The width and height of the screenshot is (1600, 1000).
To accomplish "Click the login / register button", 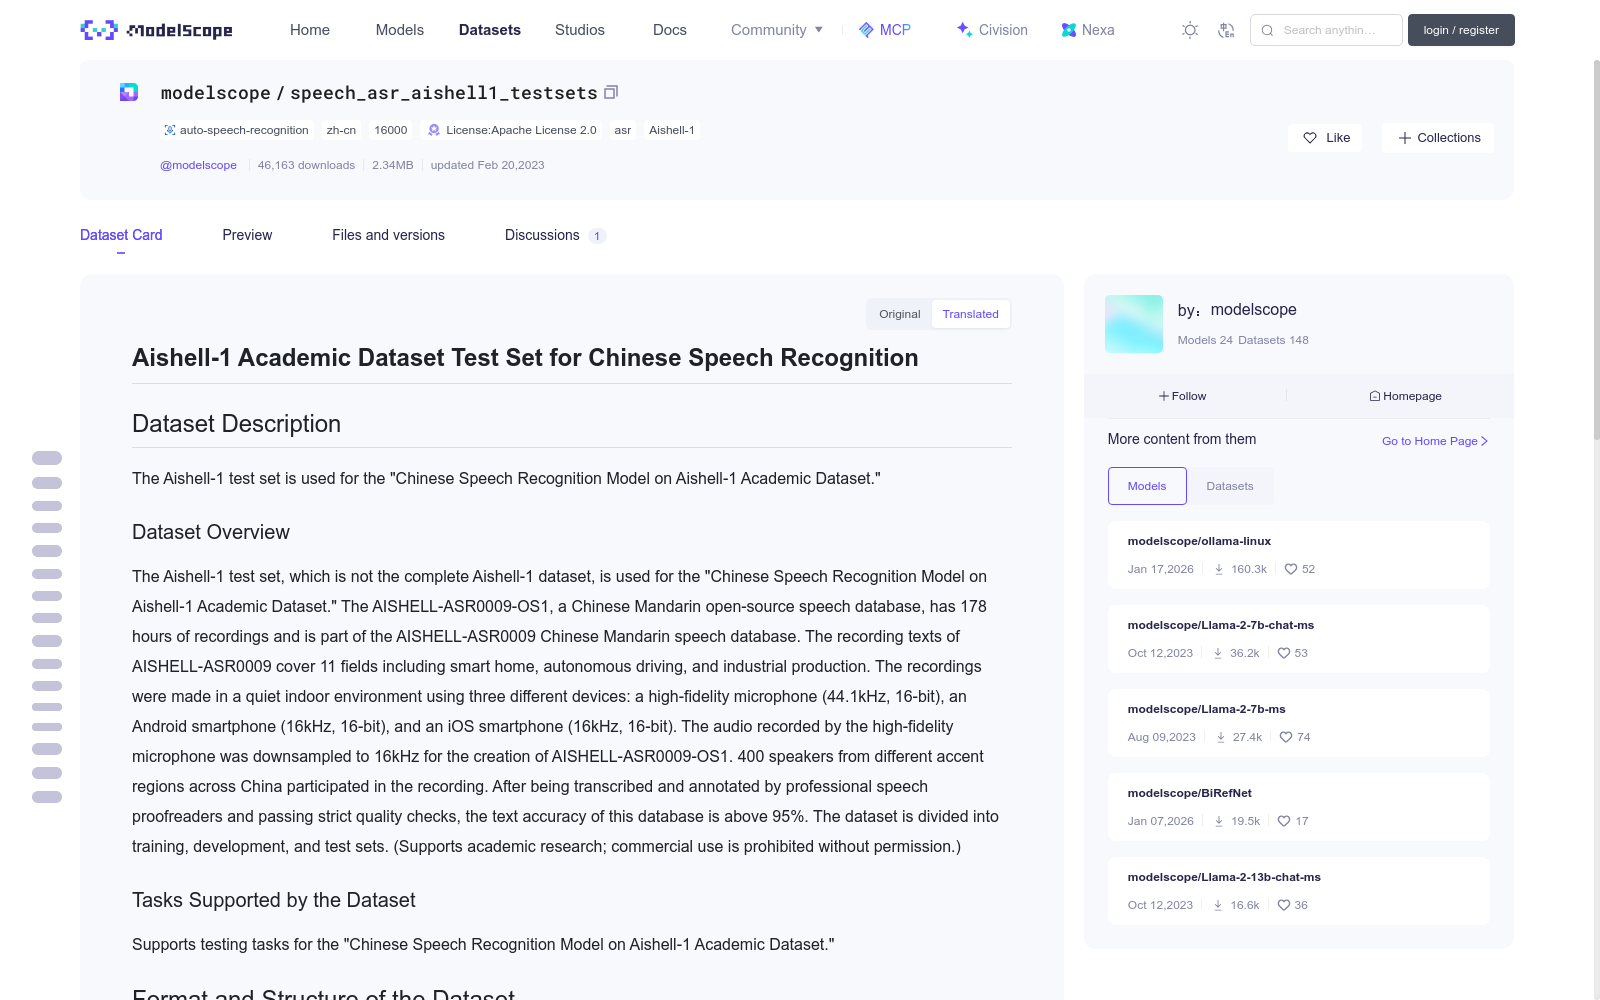I will coord(1461,30).
